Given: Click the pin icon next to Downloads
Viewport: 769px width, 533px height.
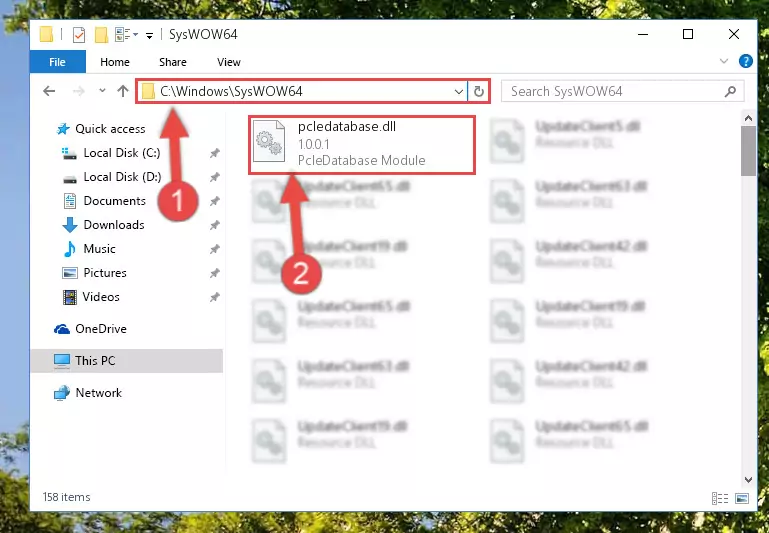Looking at the screenshot, I should [214, 225].
